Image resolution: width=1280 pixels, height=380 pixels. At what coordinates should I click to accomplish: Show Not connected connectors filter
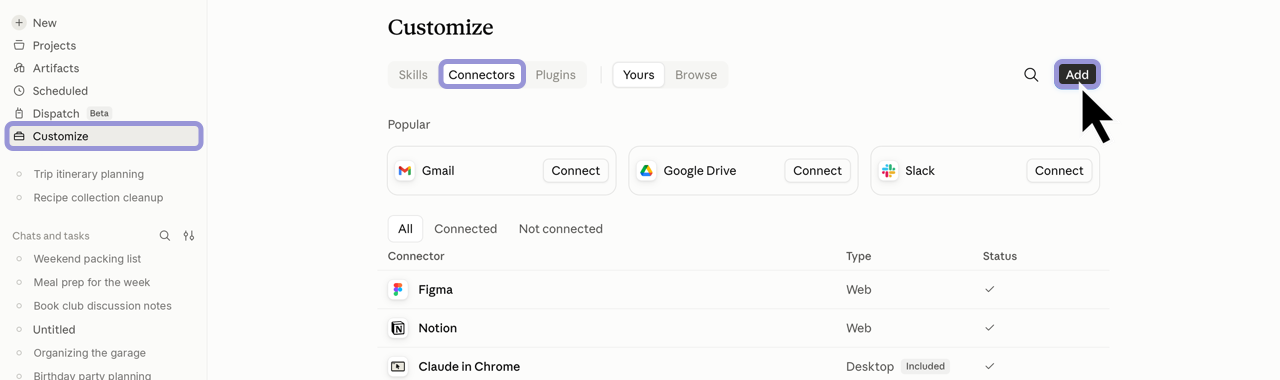561,229
